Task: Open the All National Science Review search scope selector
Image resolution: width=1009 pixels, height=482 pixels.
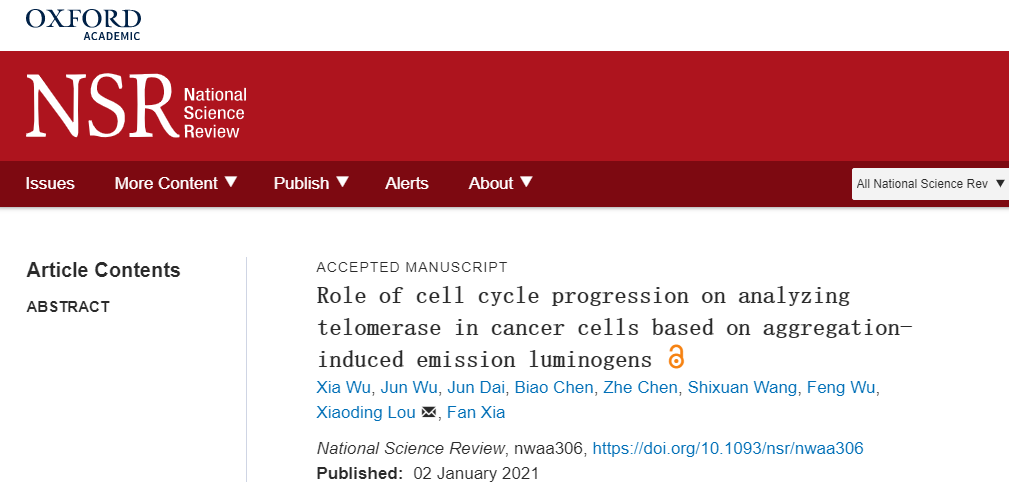Action: [930, 184]
